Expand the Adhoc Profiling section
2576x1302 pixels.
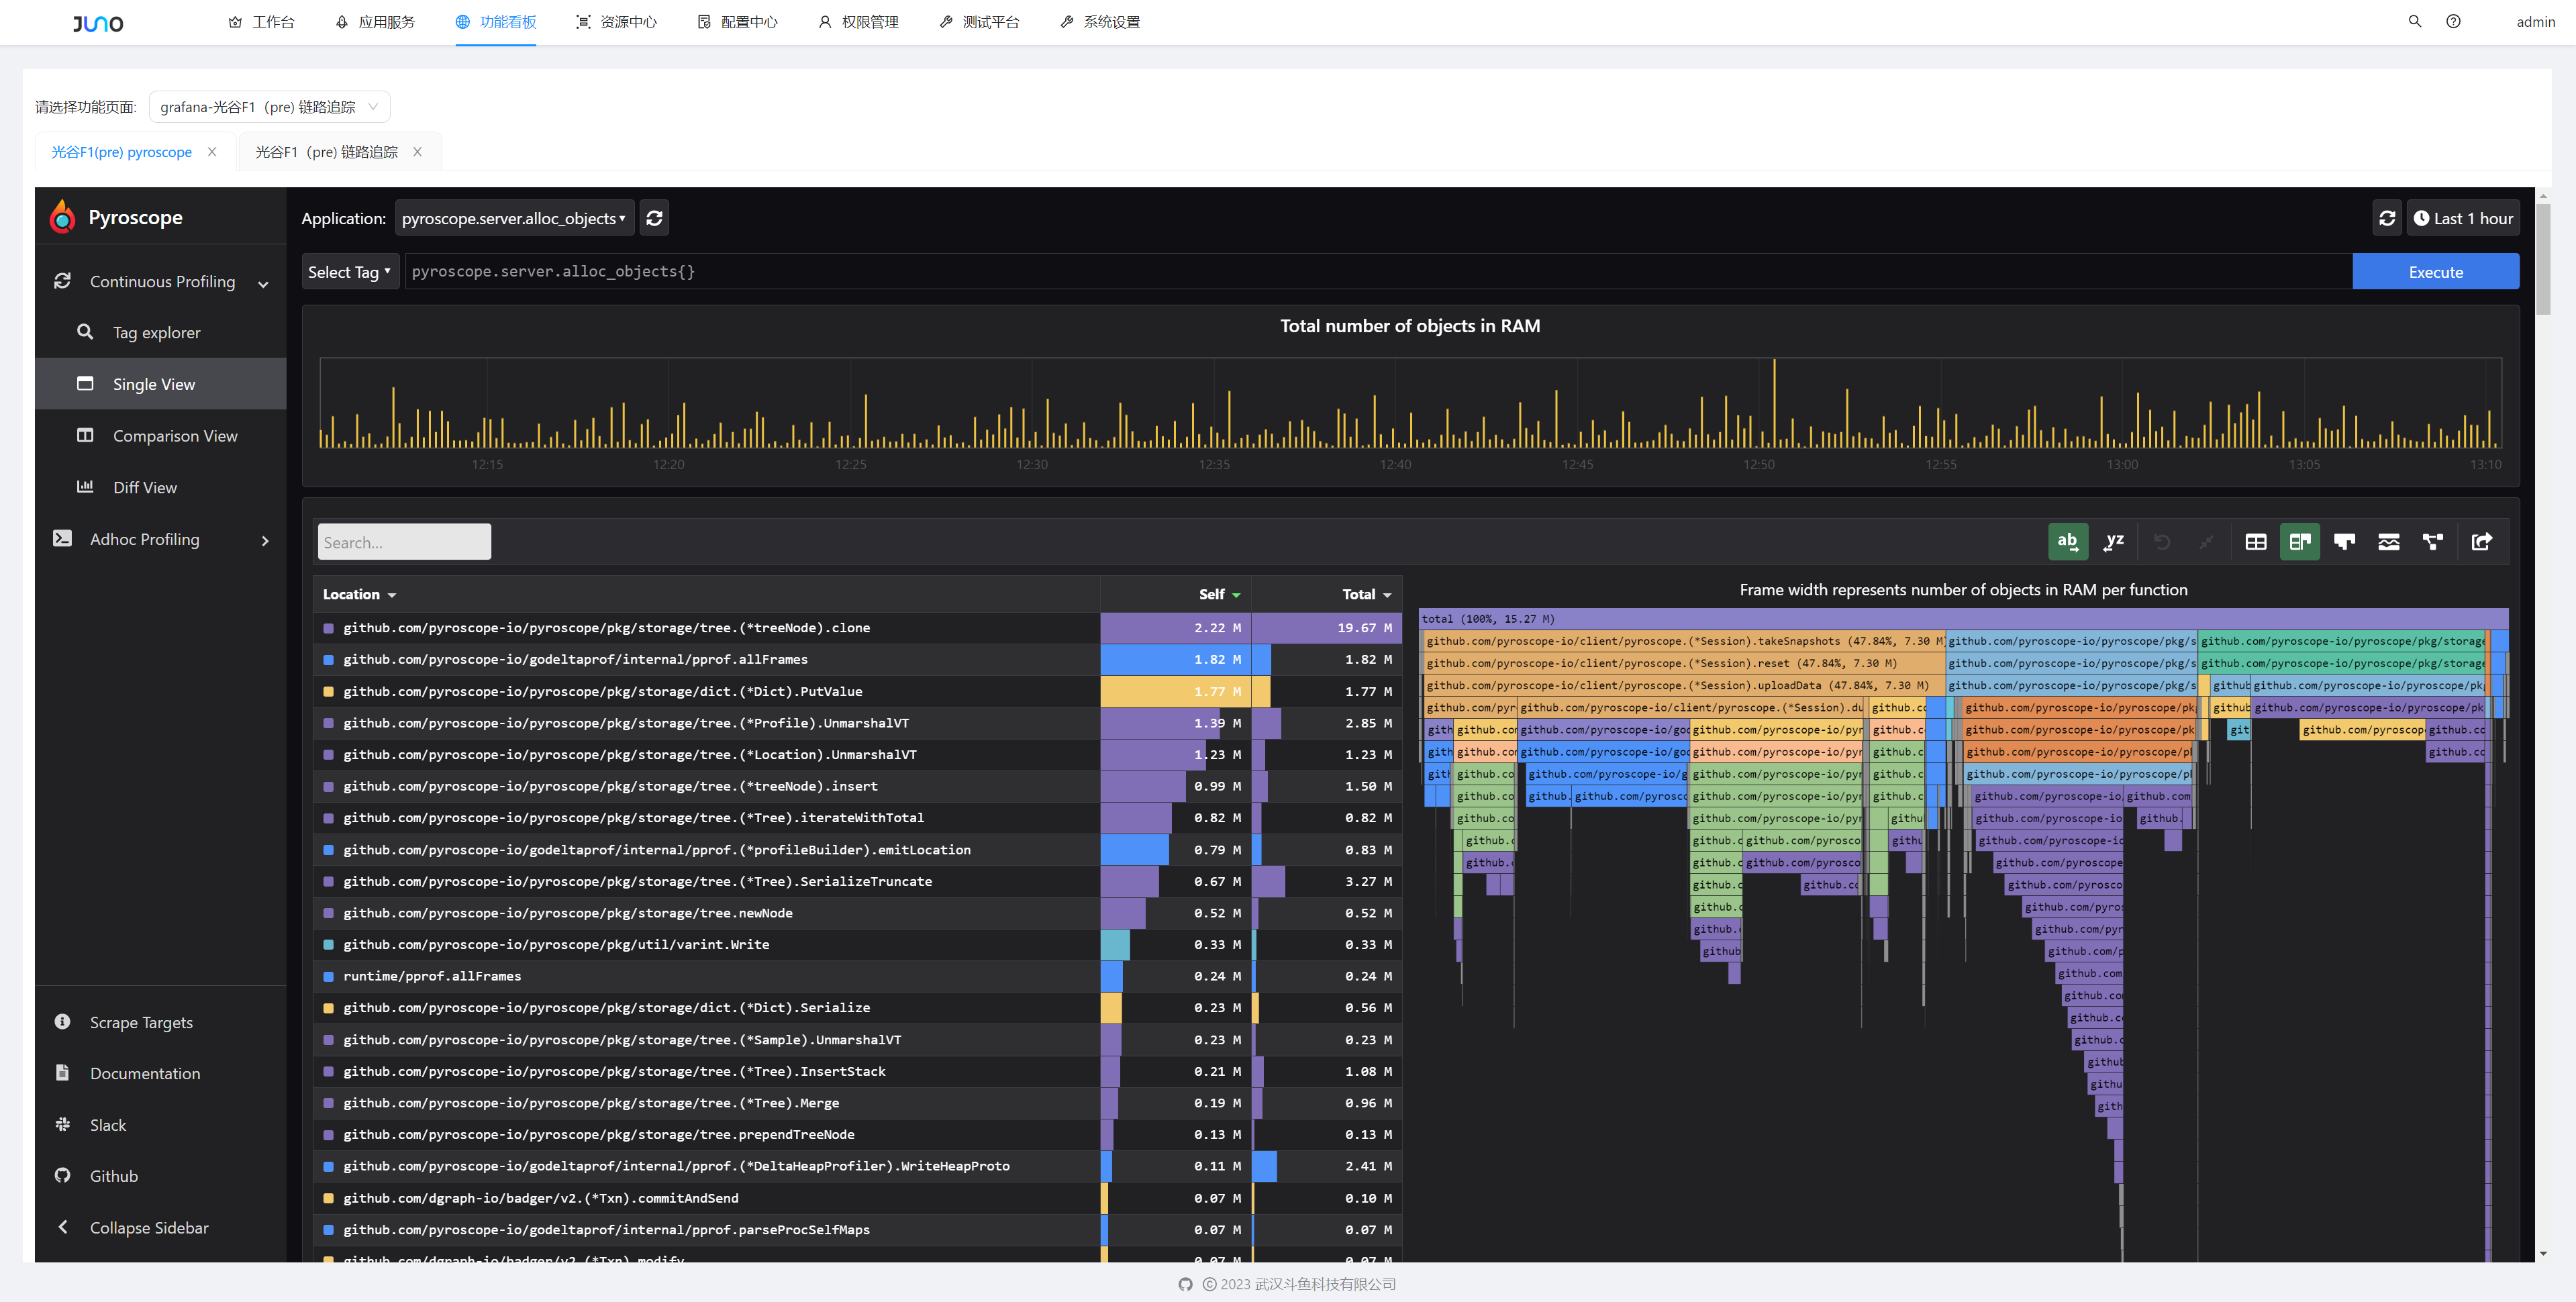[161, 539]
